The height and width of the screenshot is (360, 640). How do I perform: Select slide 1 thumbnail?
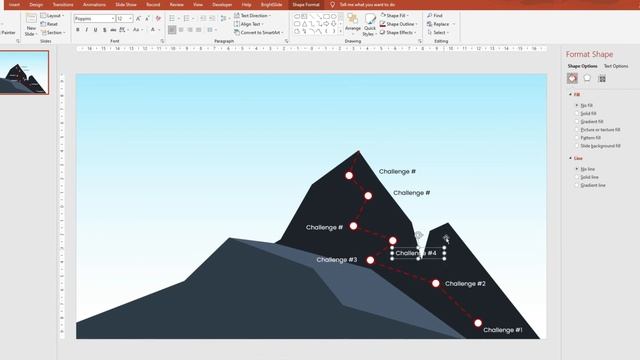click(24, 73)
